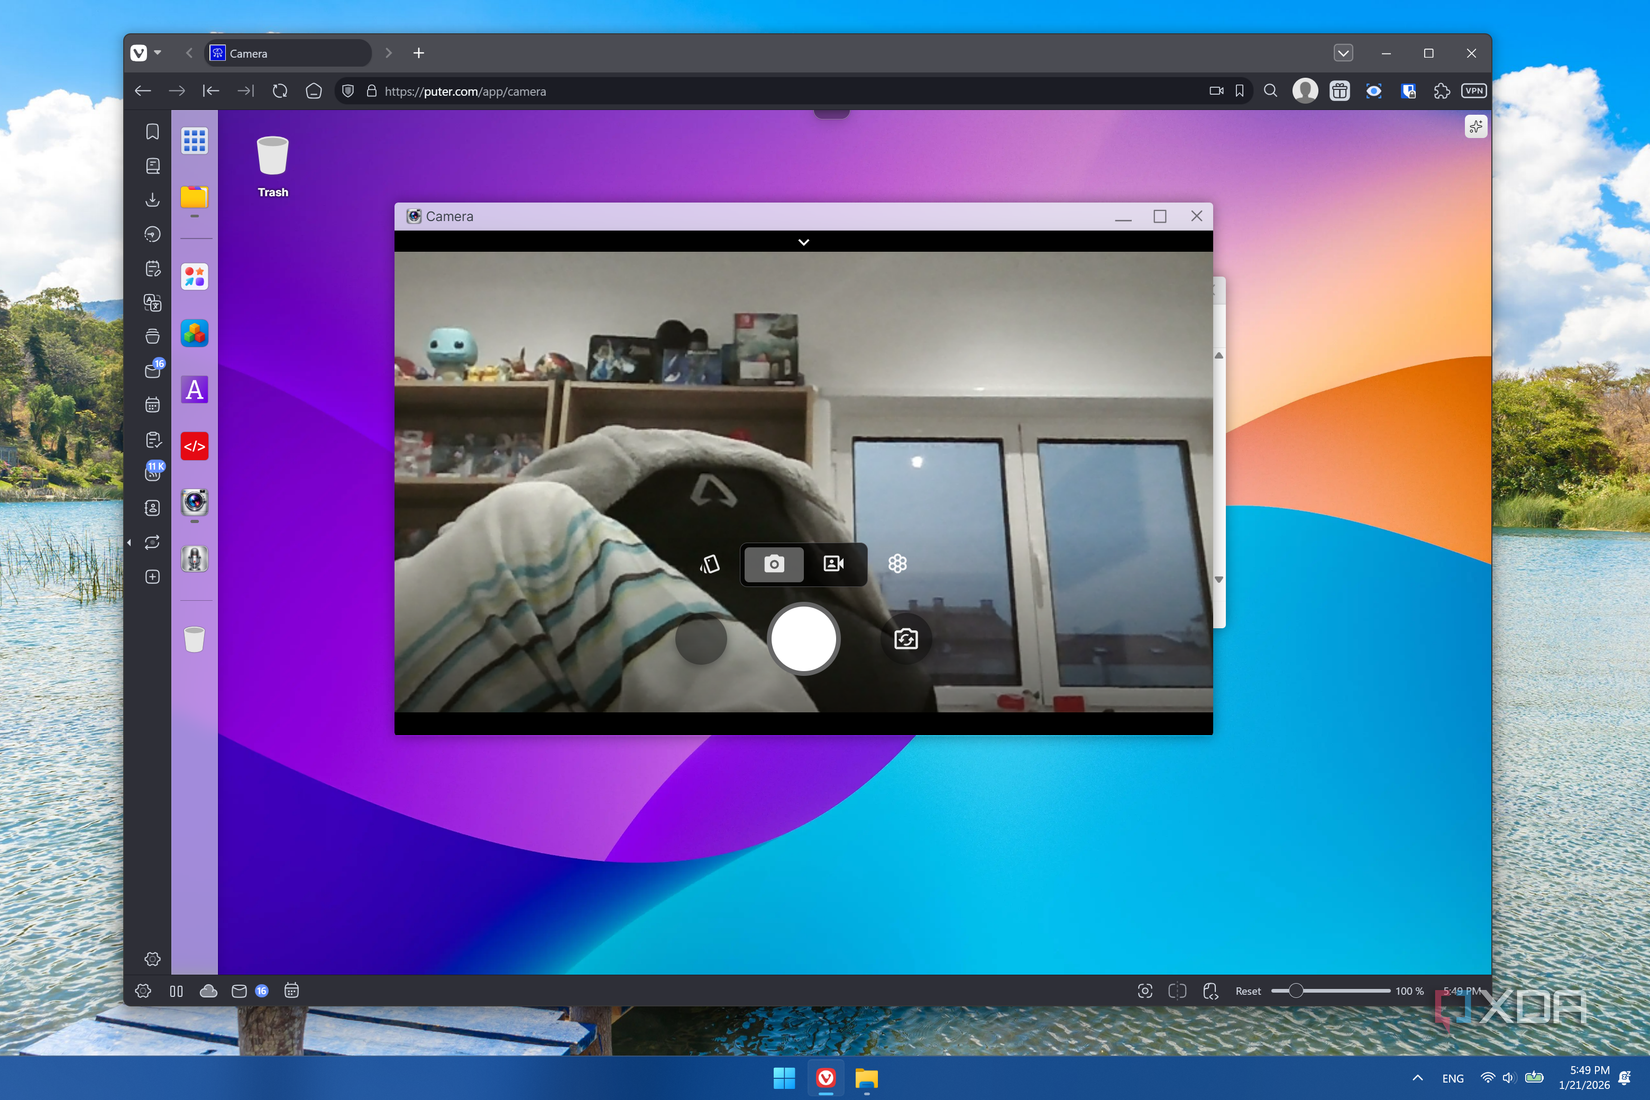Open the extensions puzzle icon

coord(1441,91)
